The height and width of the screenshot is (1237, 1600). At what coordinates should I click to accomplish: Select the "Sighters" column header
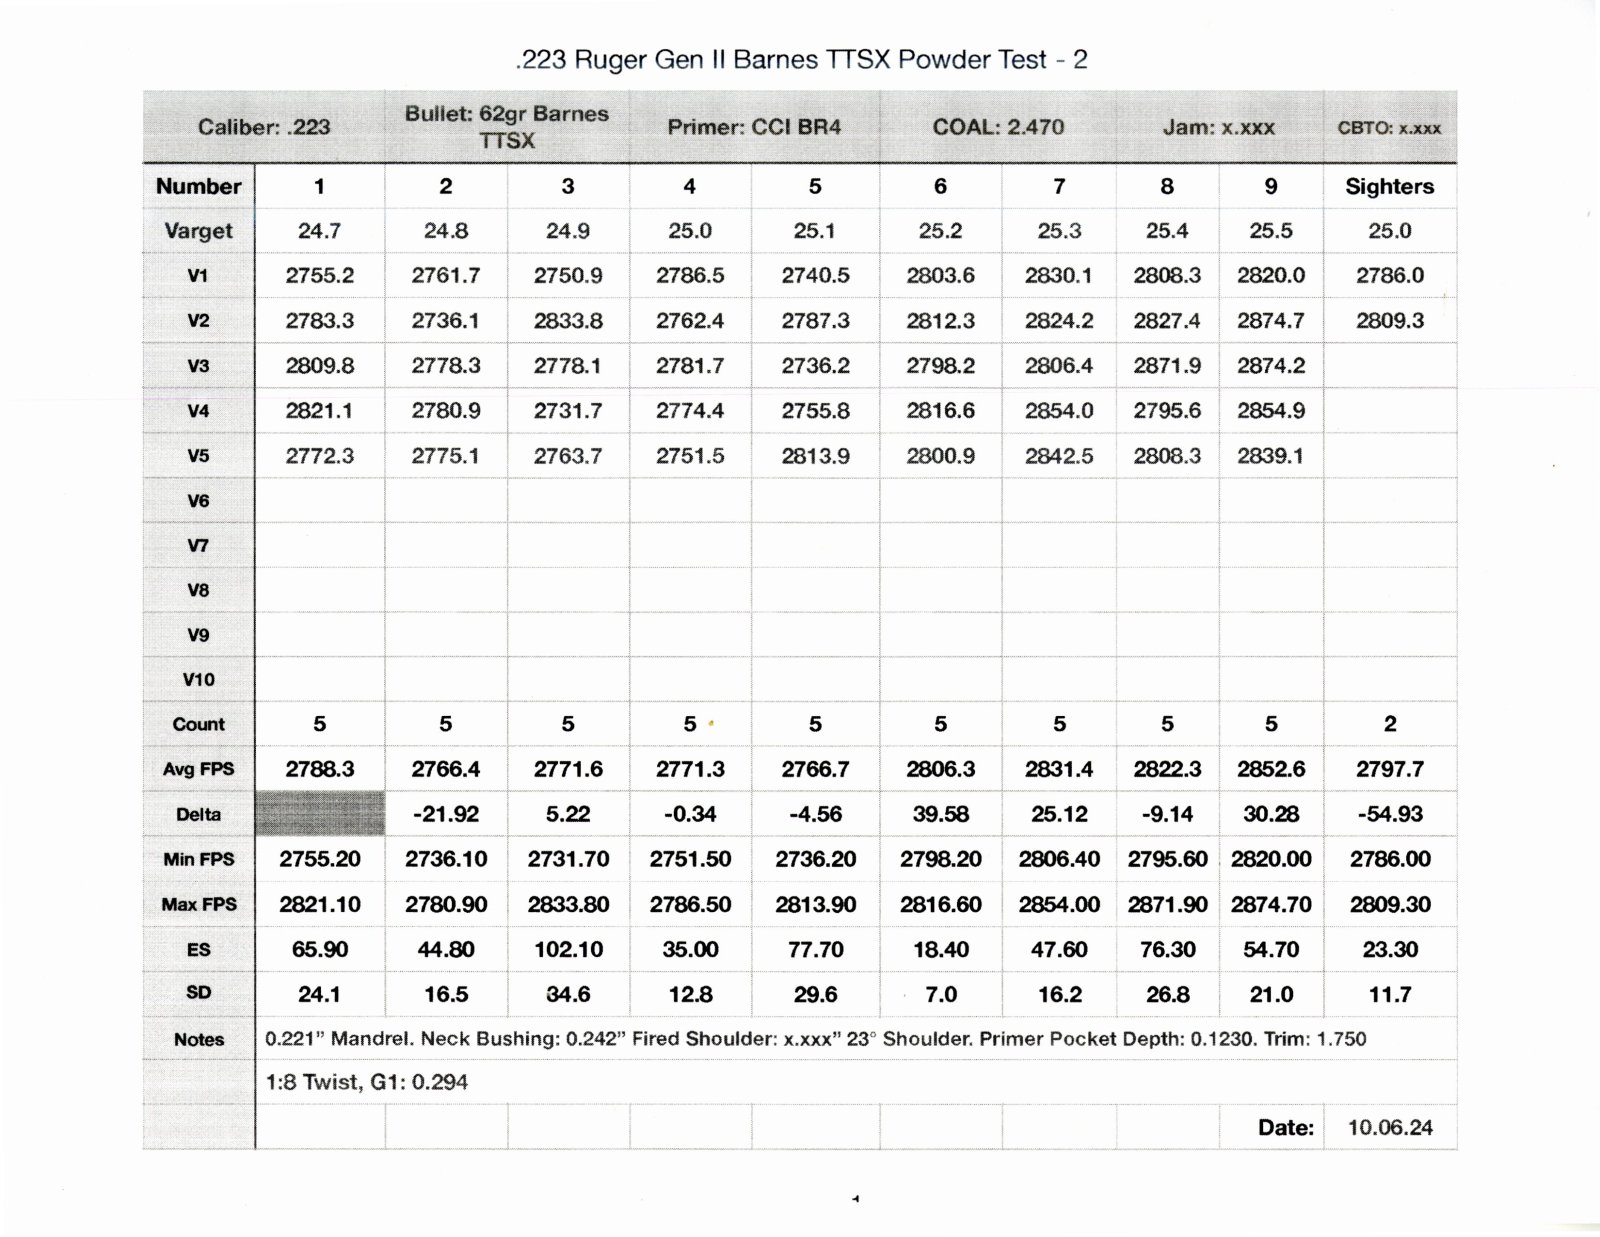tap(1389, 186)
